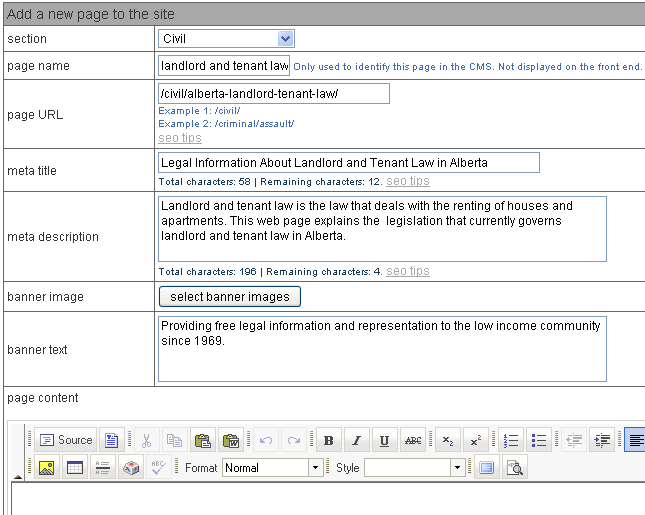Insert a numbered list

coord(510,440)
